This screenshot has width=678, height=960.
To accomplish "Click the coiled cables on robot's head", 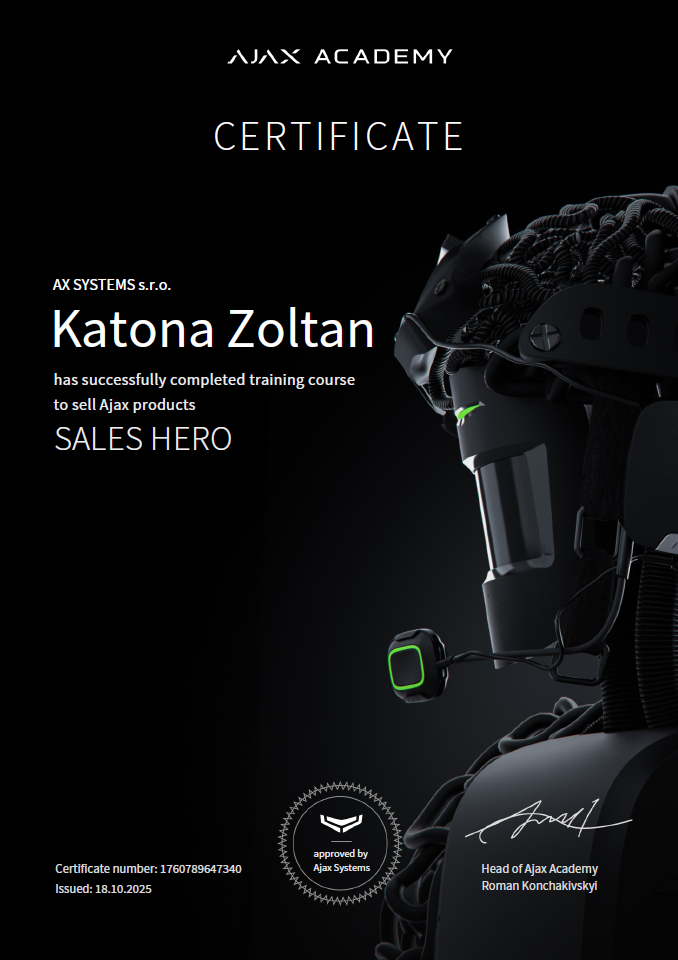I will (x=582, y=245).
